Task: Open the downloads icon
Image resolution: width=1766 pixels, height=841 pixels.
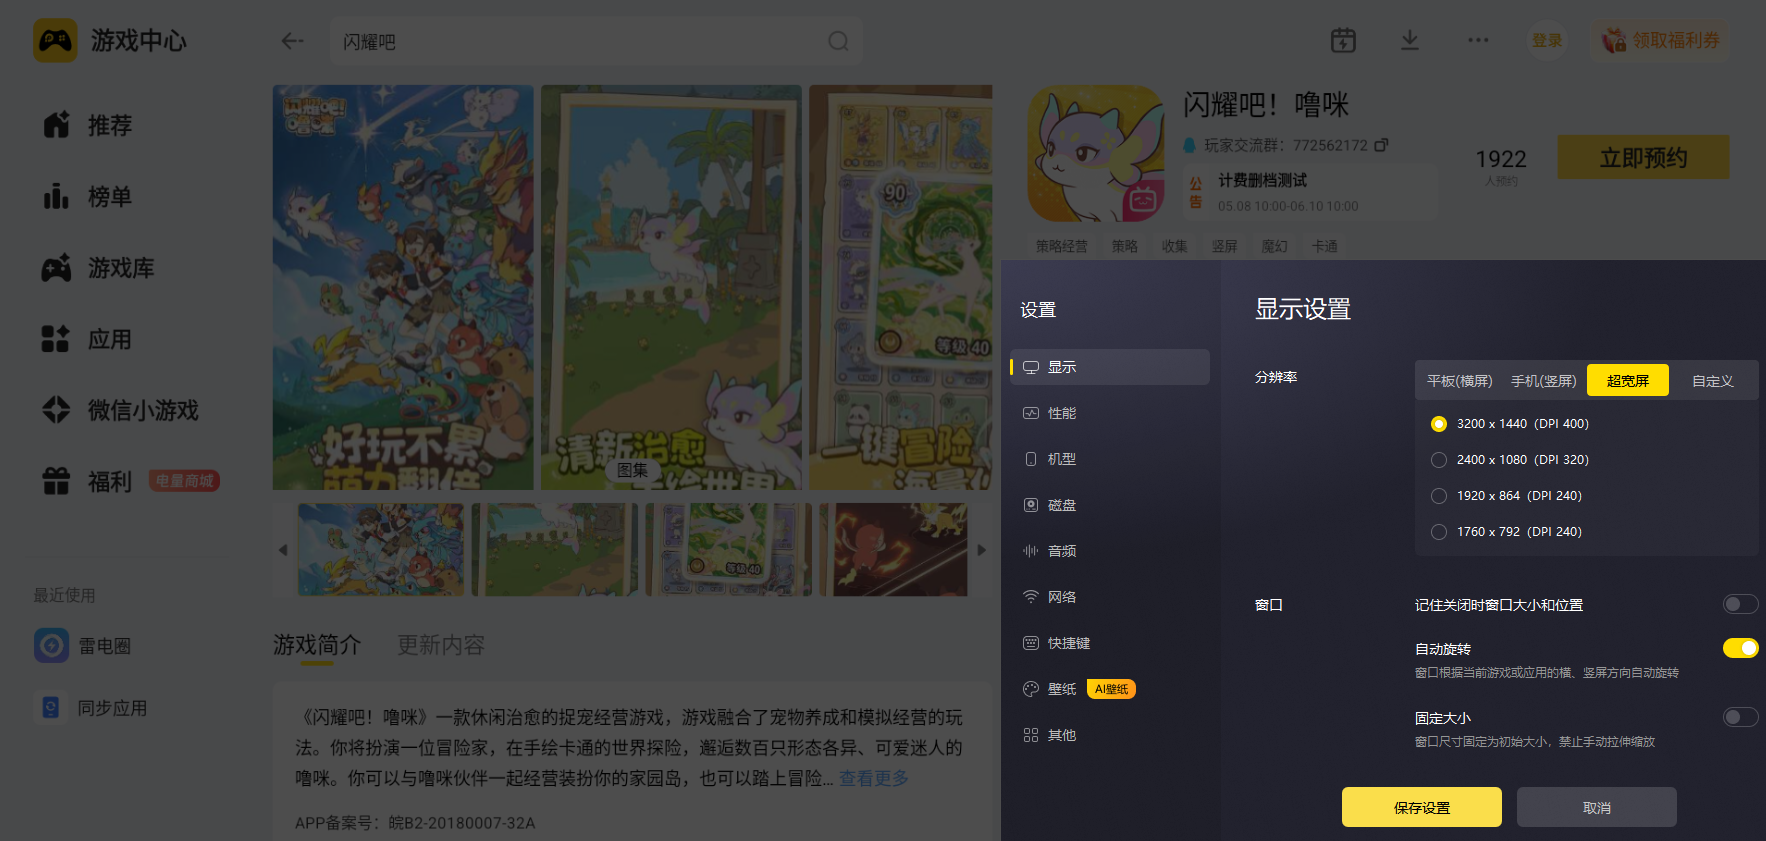Action: click(x=1410, y=40)
